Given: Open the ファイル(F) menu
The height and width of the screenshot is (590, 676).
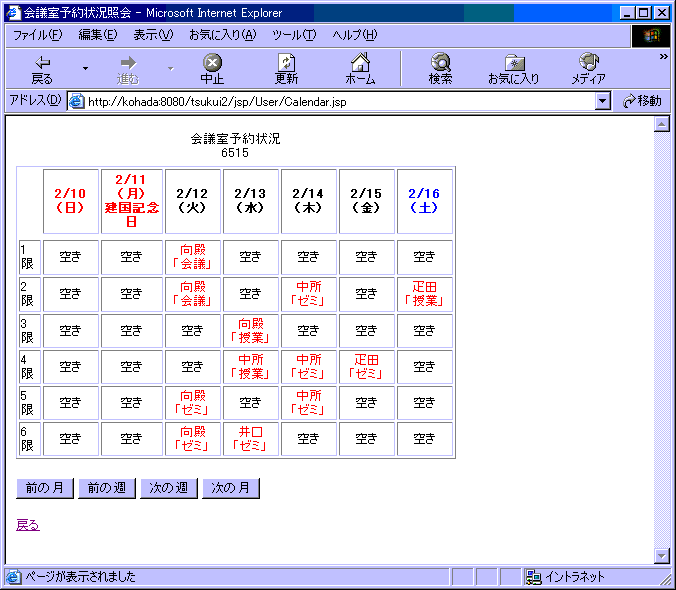Looking at the screenshot, I should click(37, 35).
